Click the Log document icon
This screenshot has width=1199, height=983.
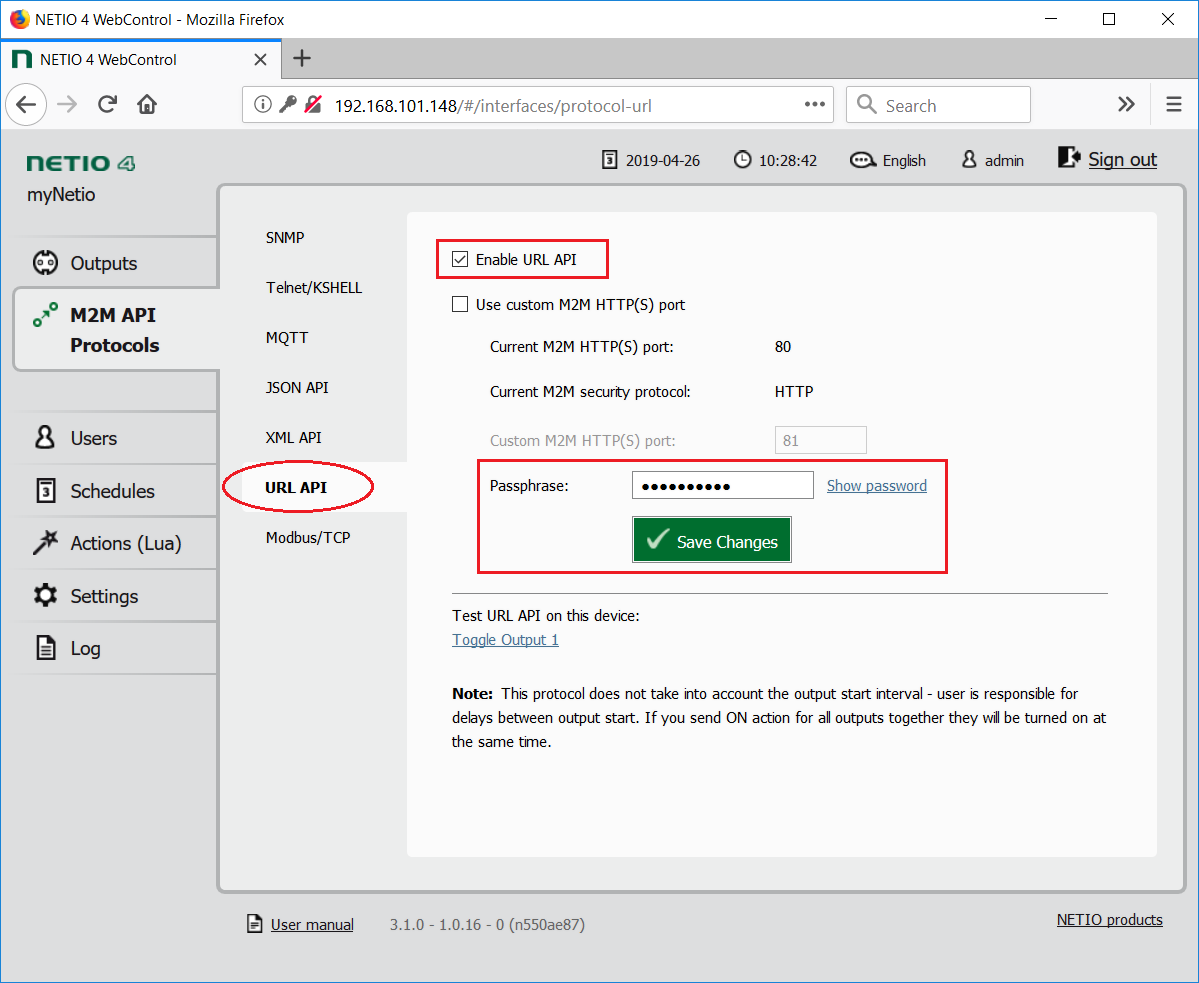click(x=46, y=647)
